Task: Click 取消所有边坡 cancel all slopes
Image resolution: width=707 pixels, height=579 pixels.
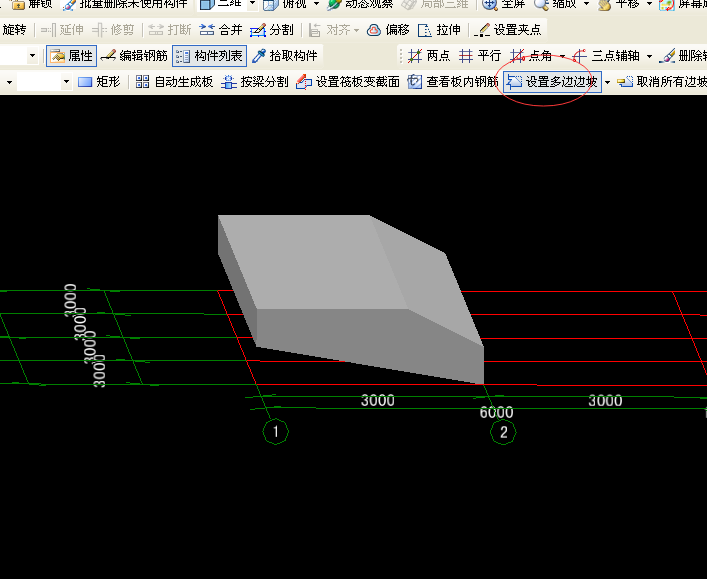Action: tap(661, 82)
